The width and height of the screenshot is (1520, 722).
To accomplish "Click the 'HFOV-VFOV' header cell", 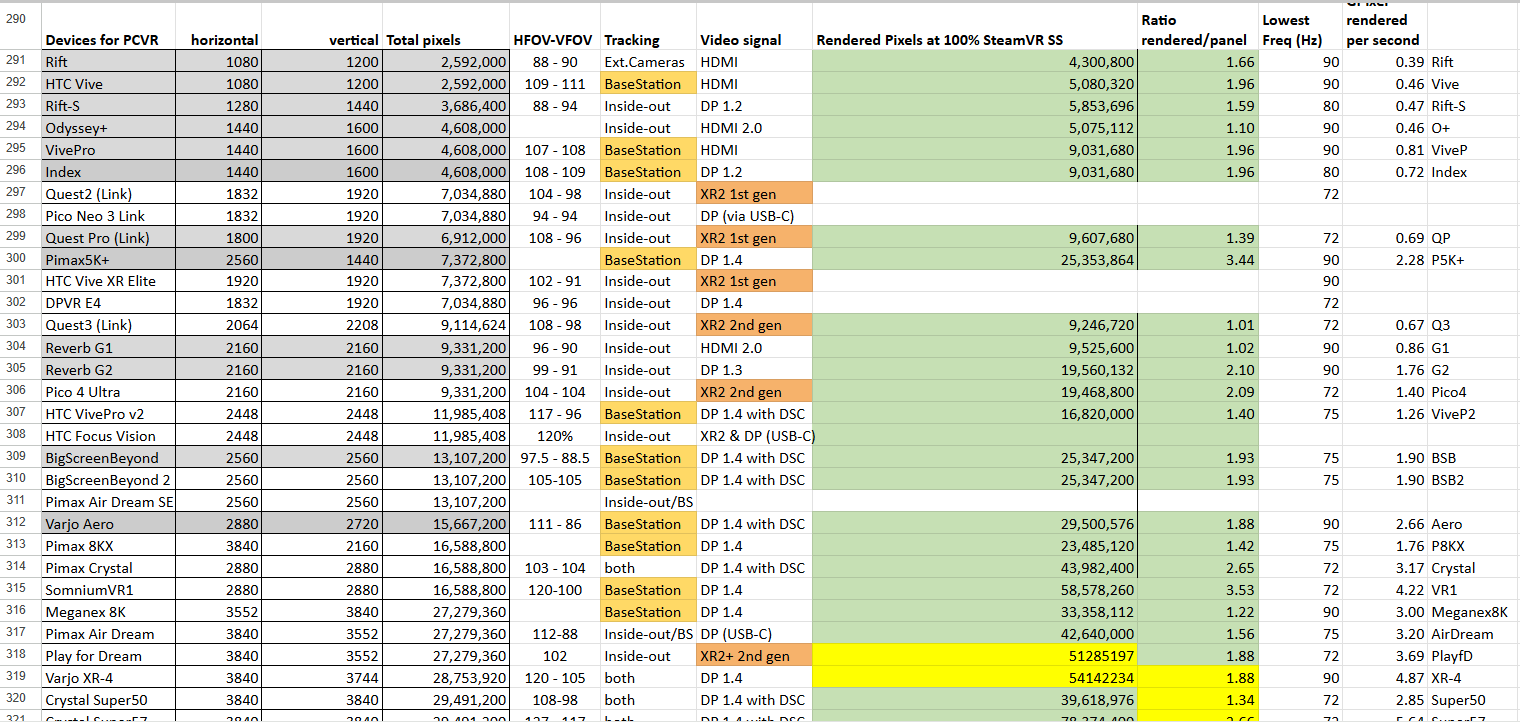I will coord(552,40).
